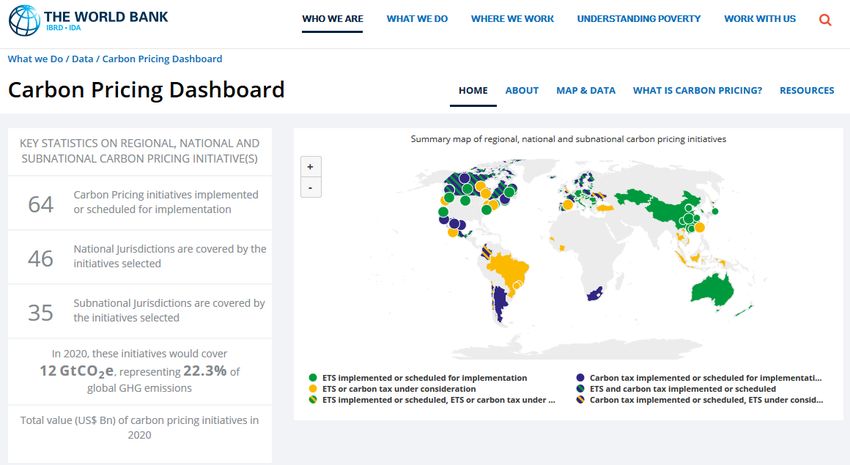Switch to the ABOUT tab
850x465 pixels.
[x=522, y=91]
